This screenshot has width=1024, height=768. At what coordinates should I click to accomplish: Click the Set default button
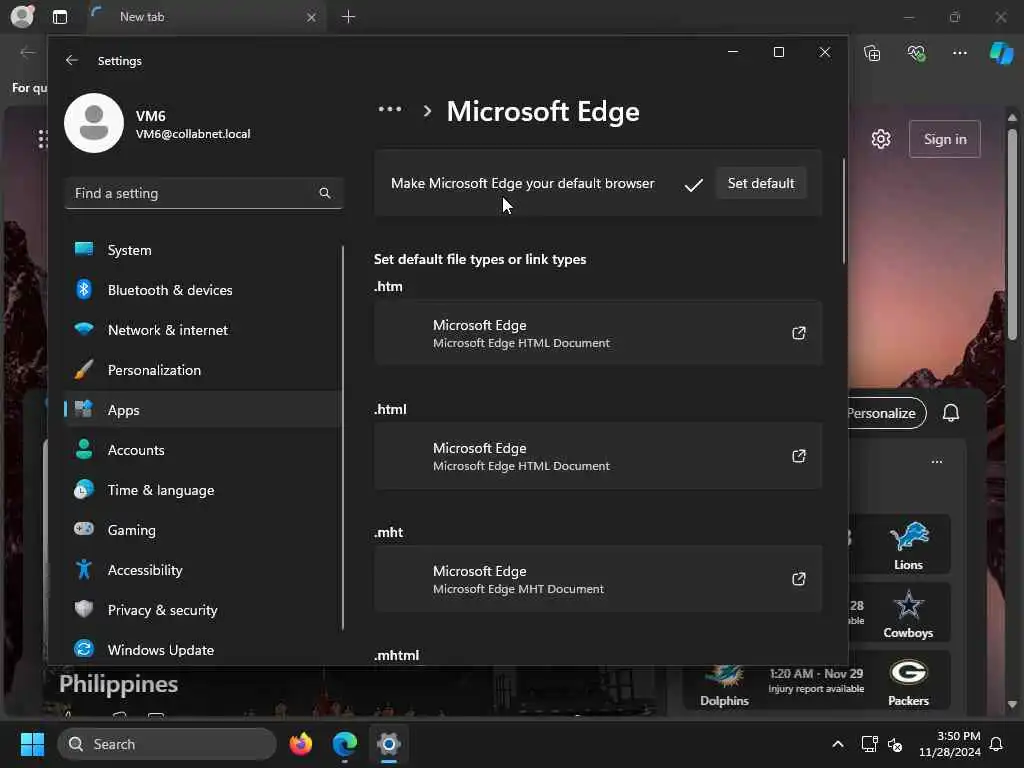pyautogui.click(x=761, y=183)
